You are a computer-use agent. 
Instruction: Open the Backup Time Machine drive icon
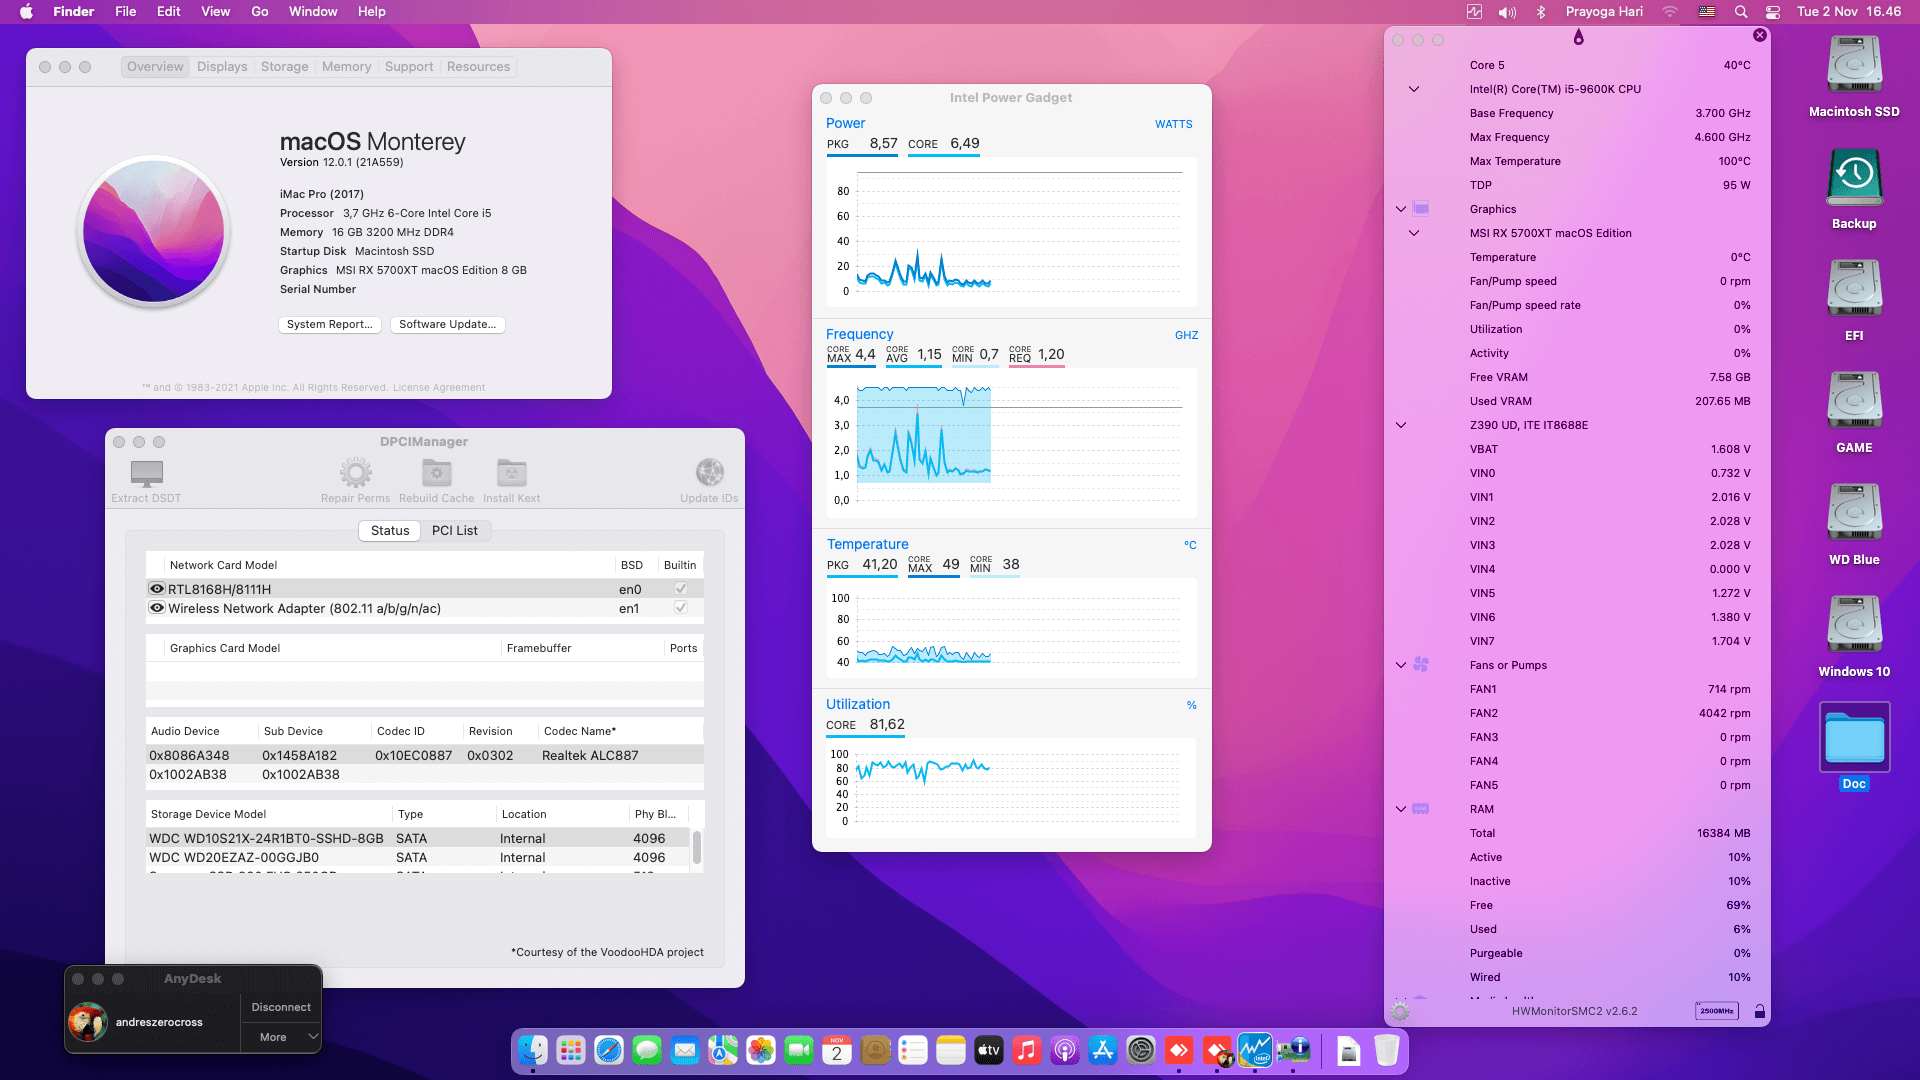1854,178
